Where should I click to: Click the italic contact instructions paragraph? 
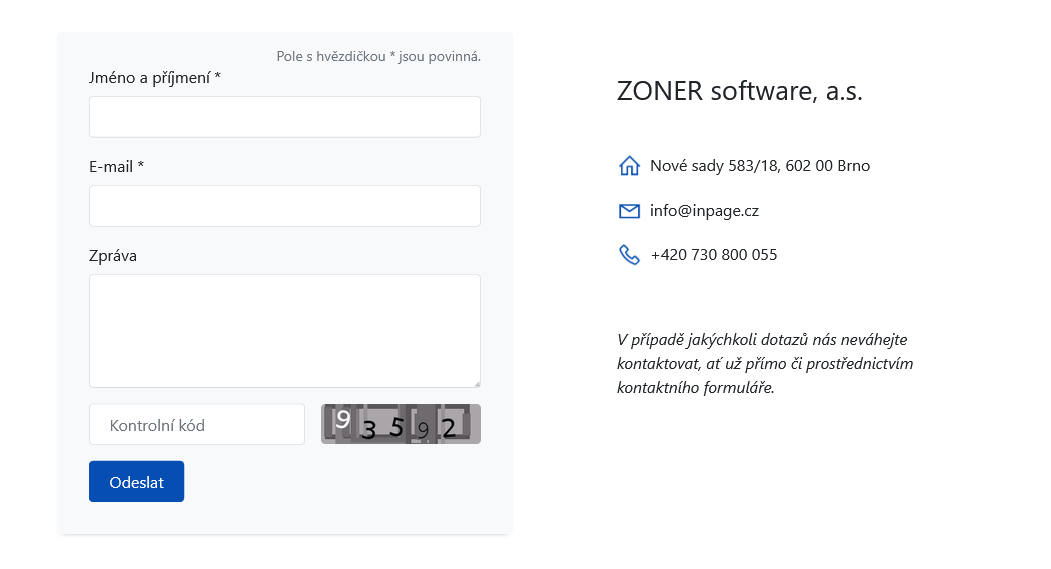point(765,363)
